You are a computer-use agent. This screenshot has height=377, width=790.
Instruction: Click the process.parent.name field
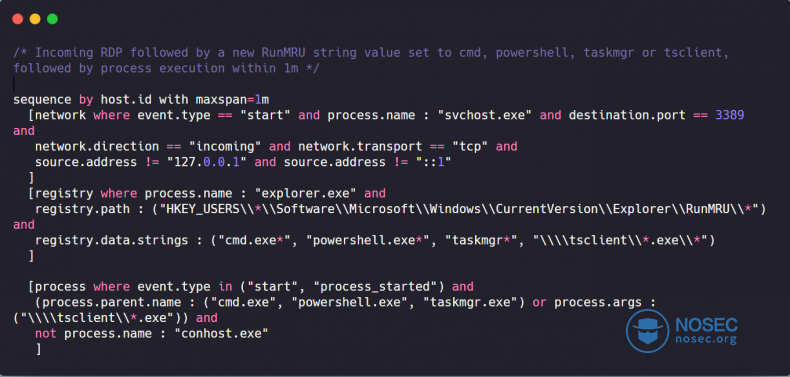tap(115, 302)
